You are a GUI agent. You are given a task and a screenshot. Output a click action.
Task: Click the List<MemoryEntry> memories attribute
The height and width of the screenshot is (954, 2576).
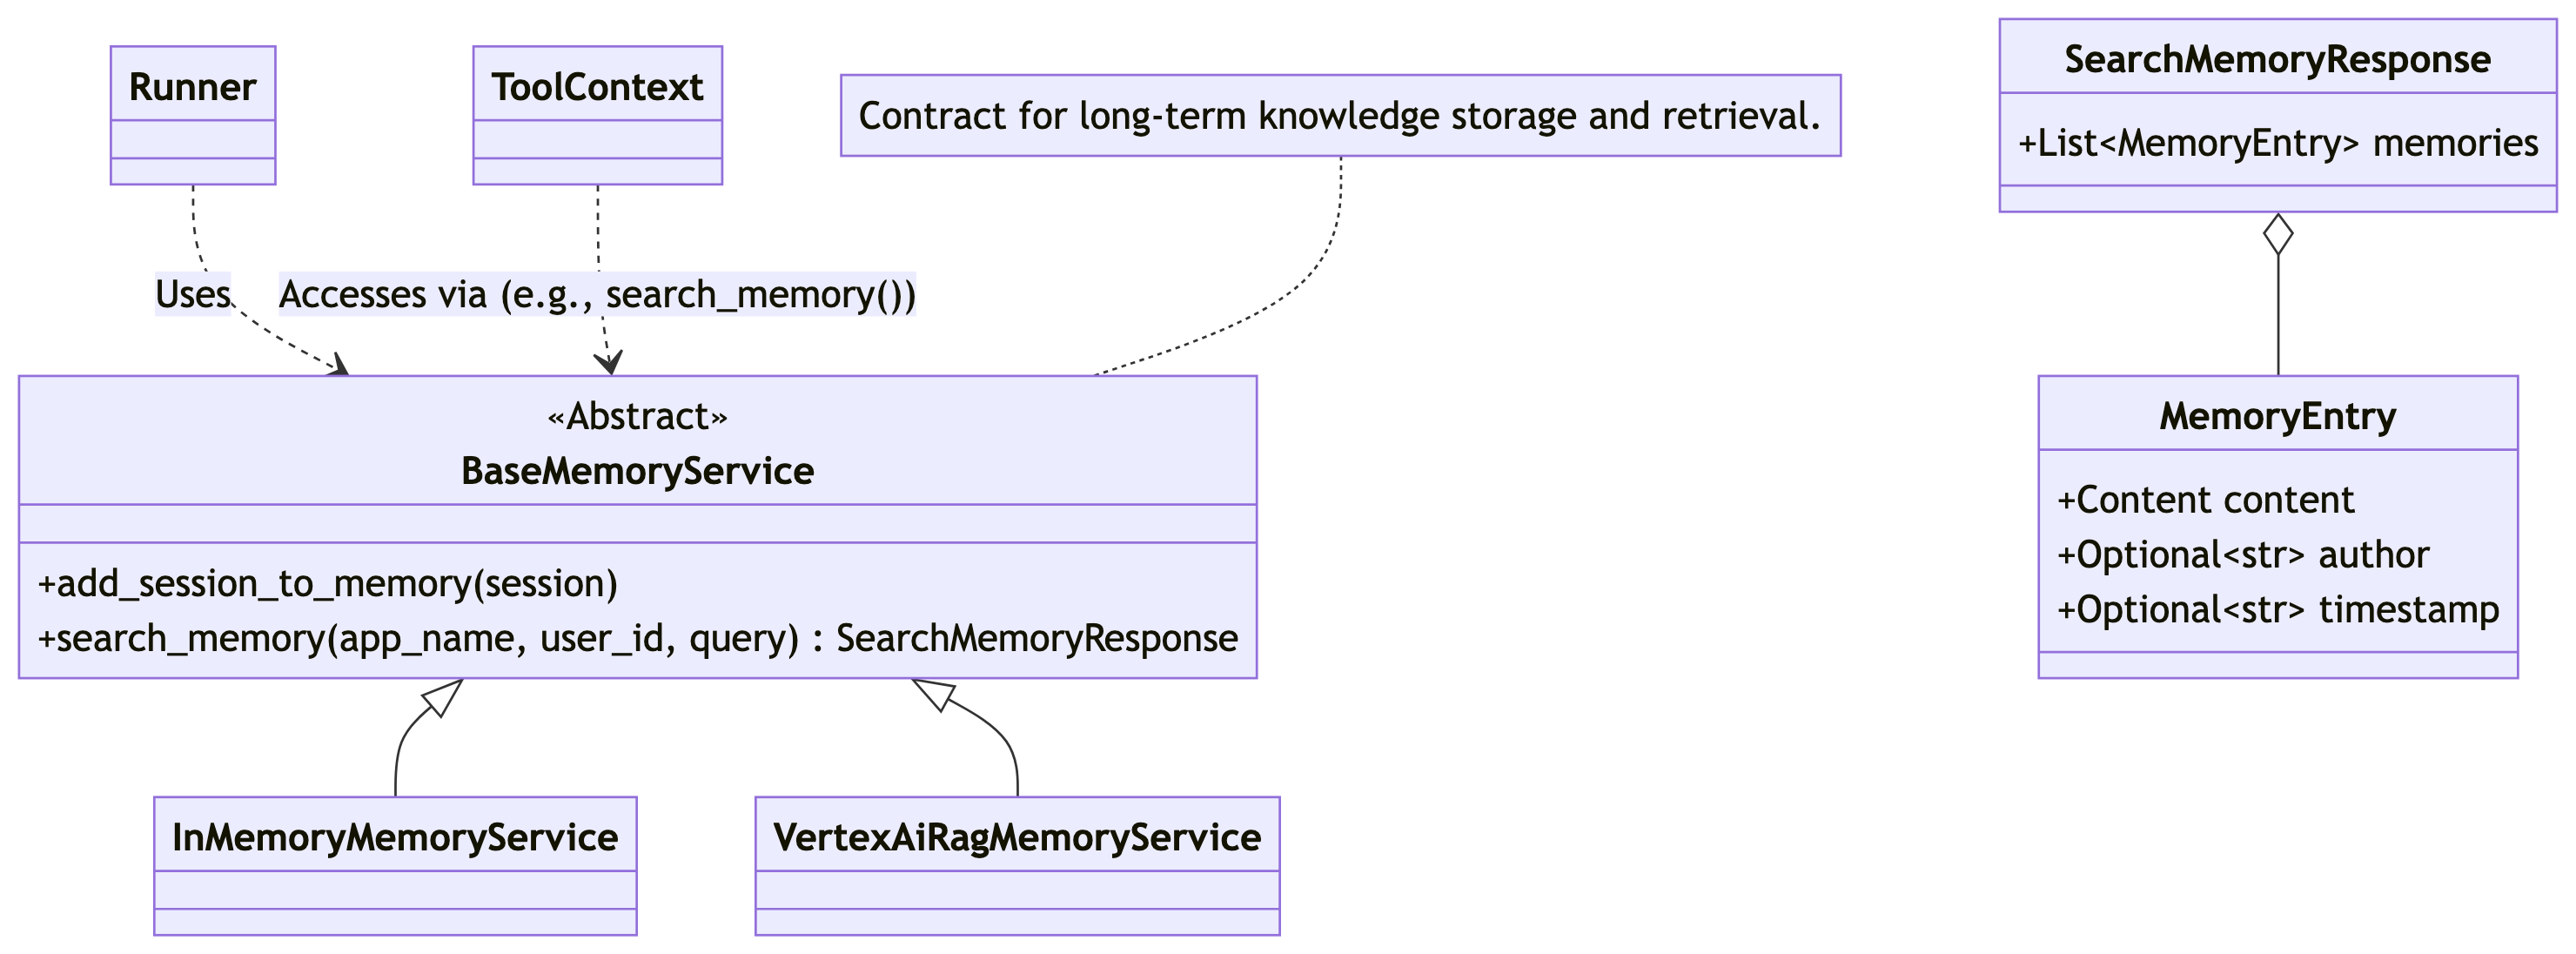tap(2277, 143)
